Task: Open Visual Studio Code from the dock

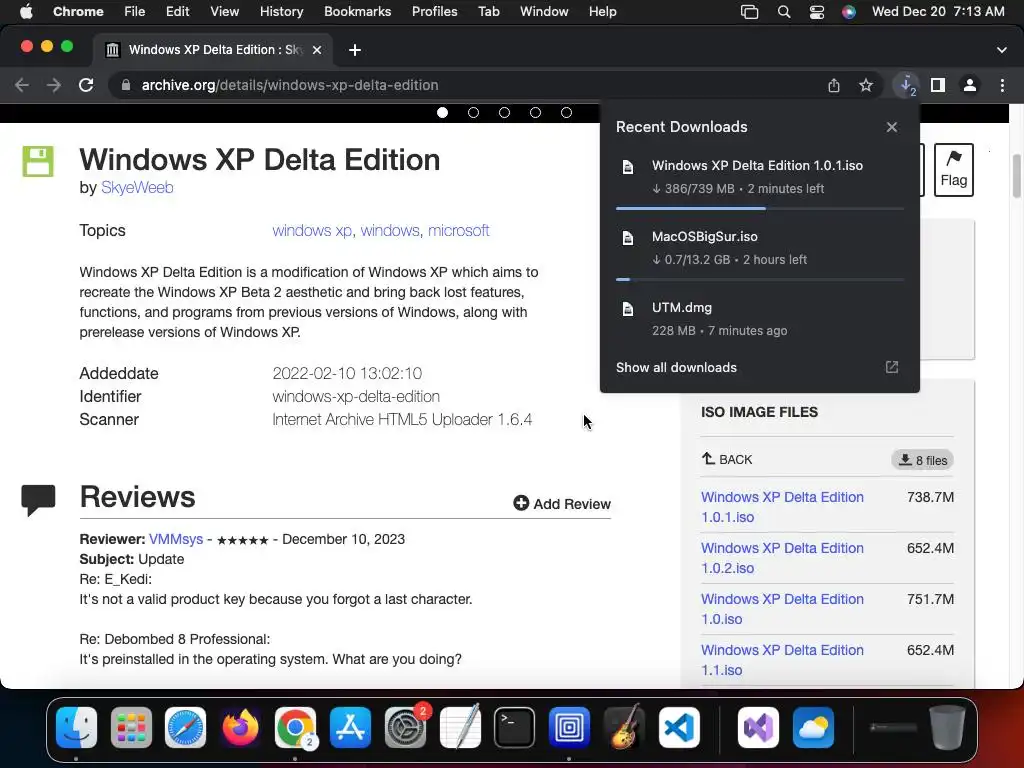Action: (x=679, y=727)
